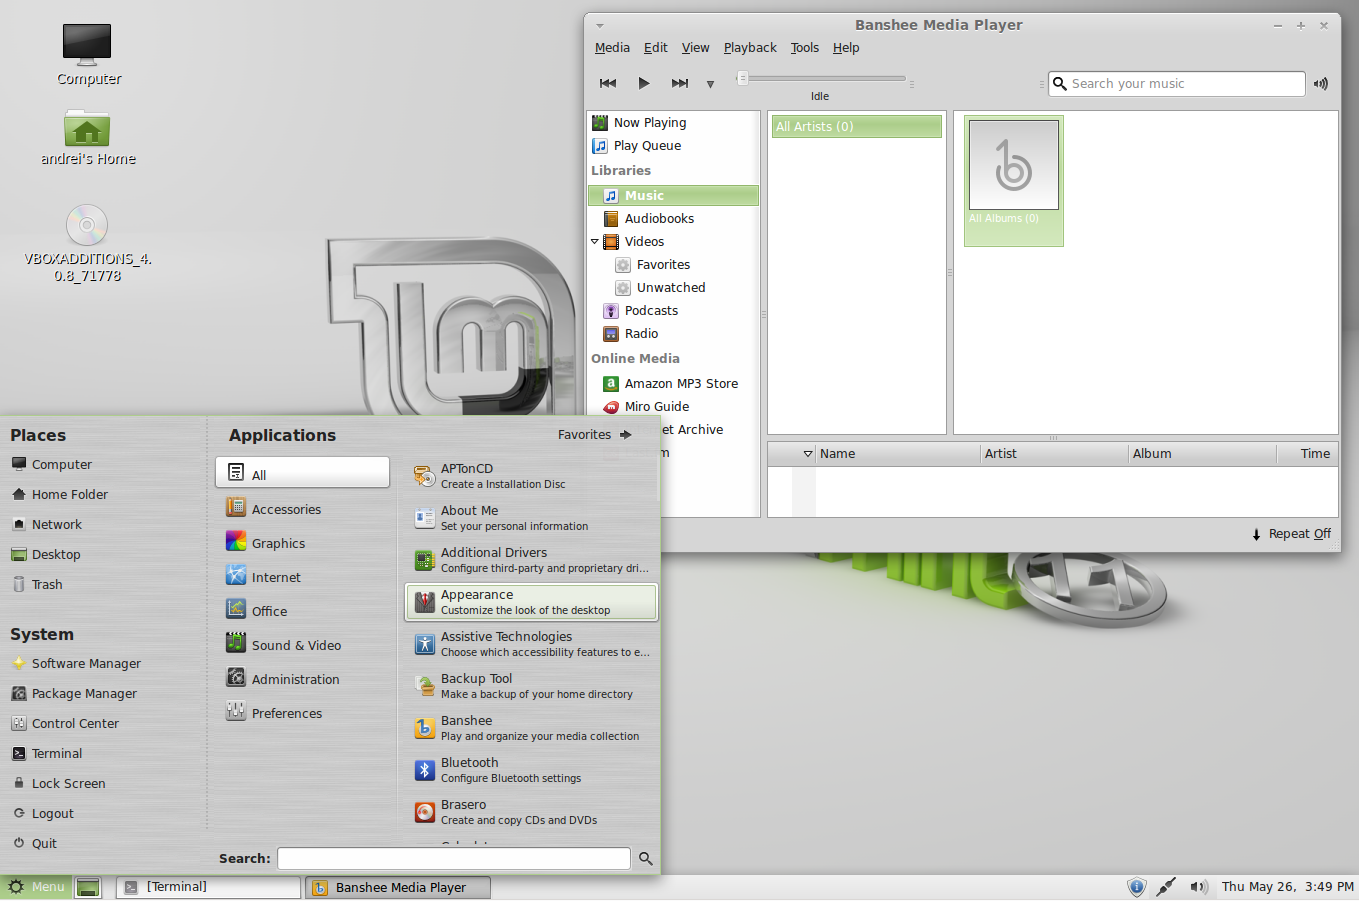Launch Additional Drivers
The width and height of the screenshot is (1359, 901).
pos(531,560)
